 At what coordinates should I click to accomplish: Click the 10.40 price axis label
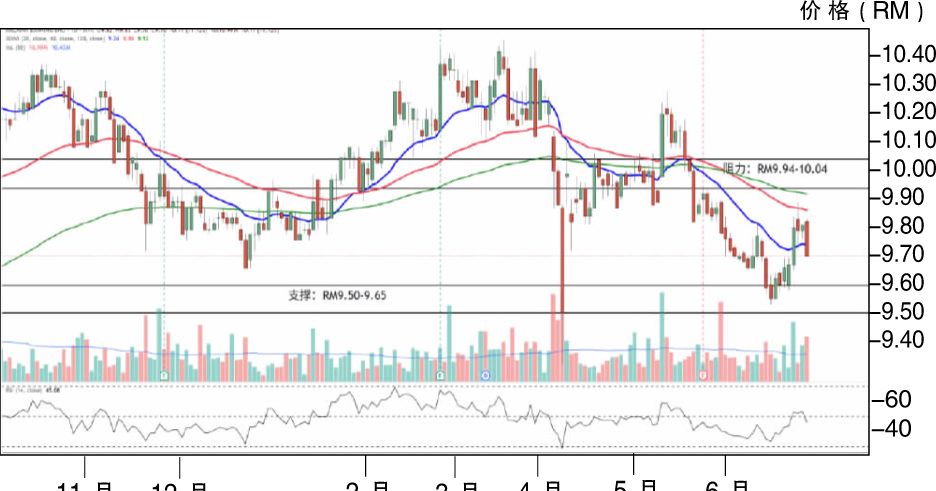909,54
